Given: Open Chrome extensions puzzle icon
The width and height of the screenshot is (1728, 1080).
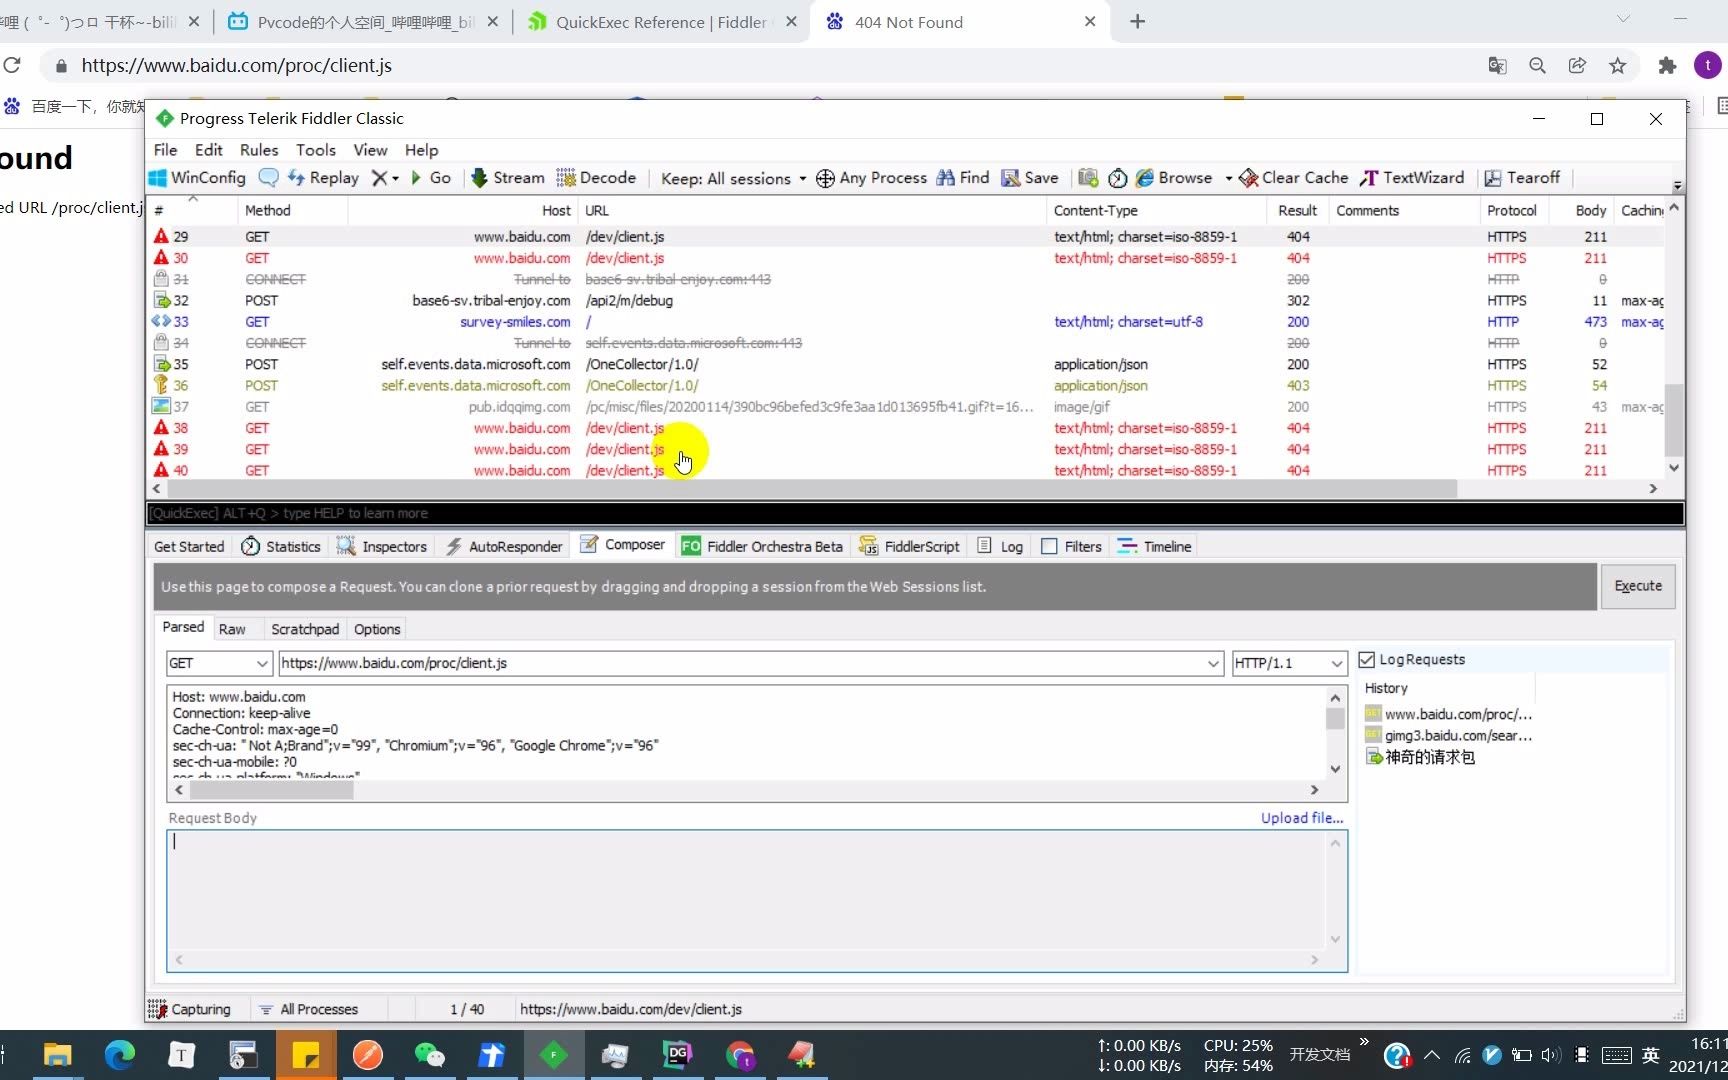Looking at the screenshot, I should click(x=1667, y=66).
